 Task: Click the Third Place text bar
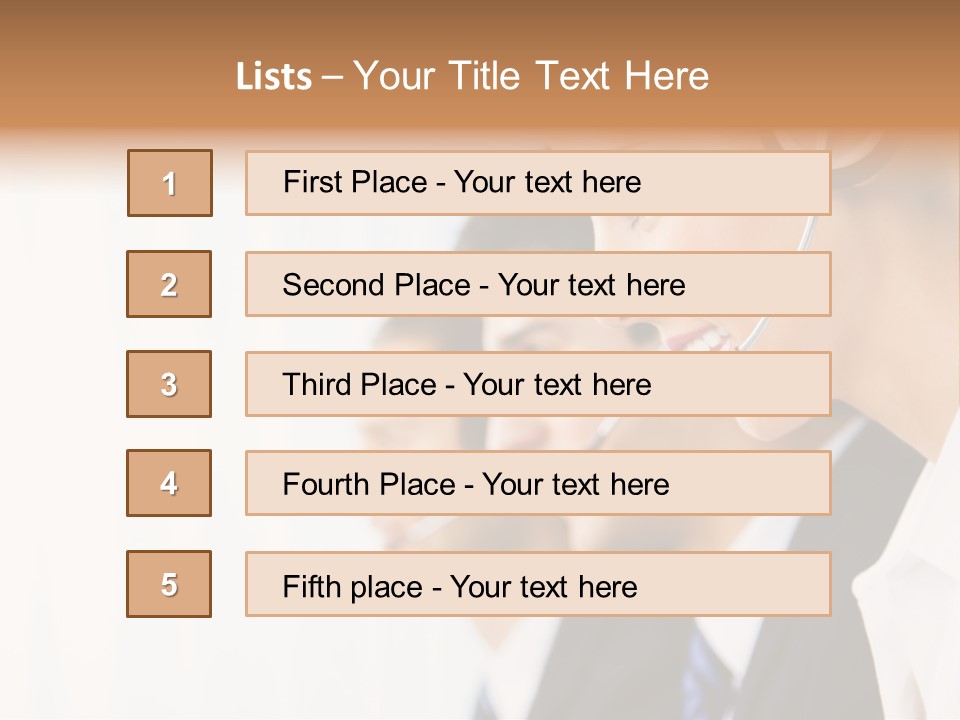538,384
